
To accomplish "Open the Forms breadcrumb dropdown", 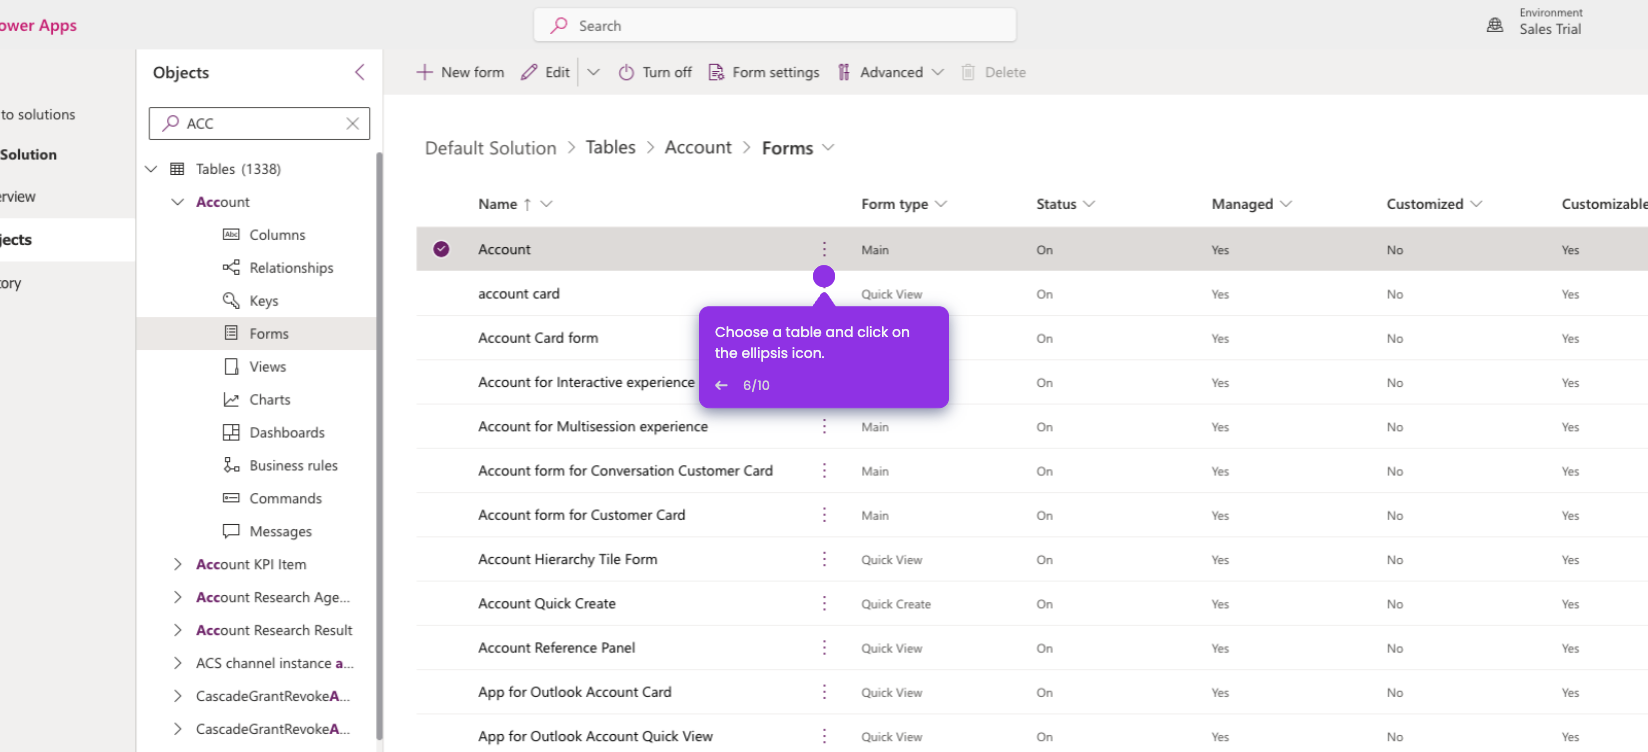I will click(828, 148).
